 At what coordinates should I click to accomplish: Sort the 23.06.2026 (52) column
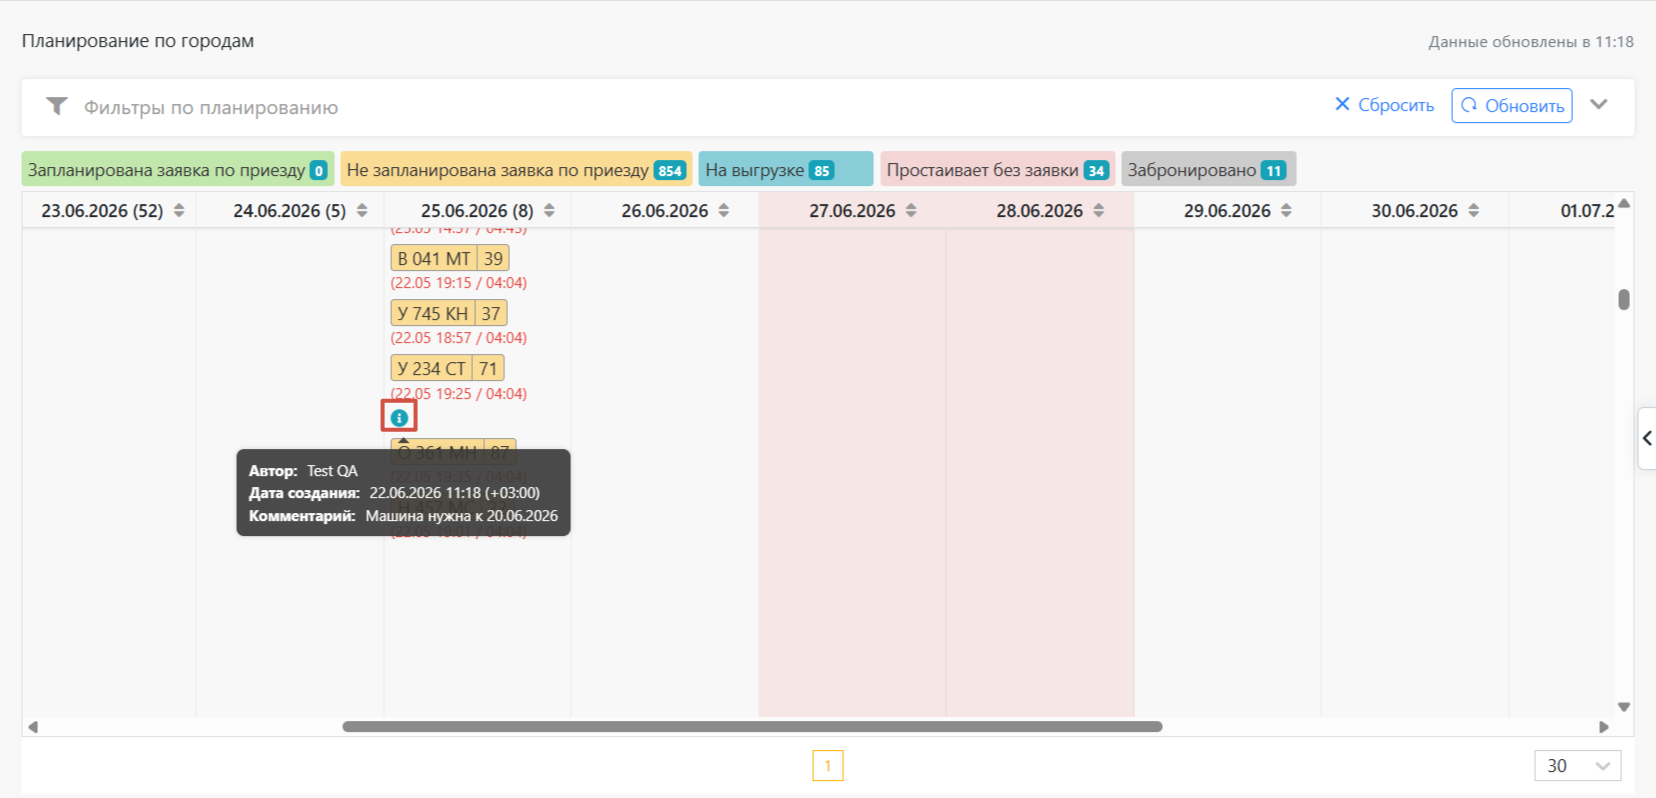pos(179,211)
